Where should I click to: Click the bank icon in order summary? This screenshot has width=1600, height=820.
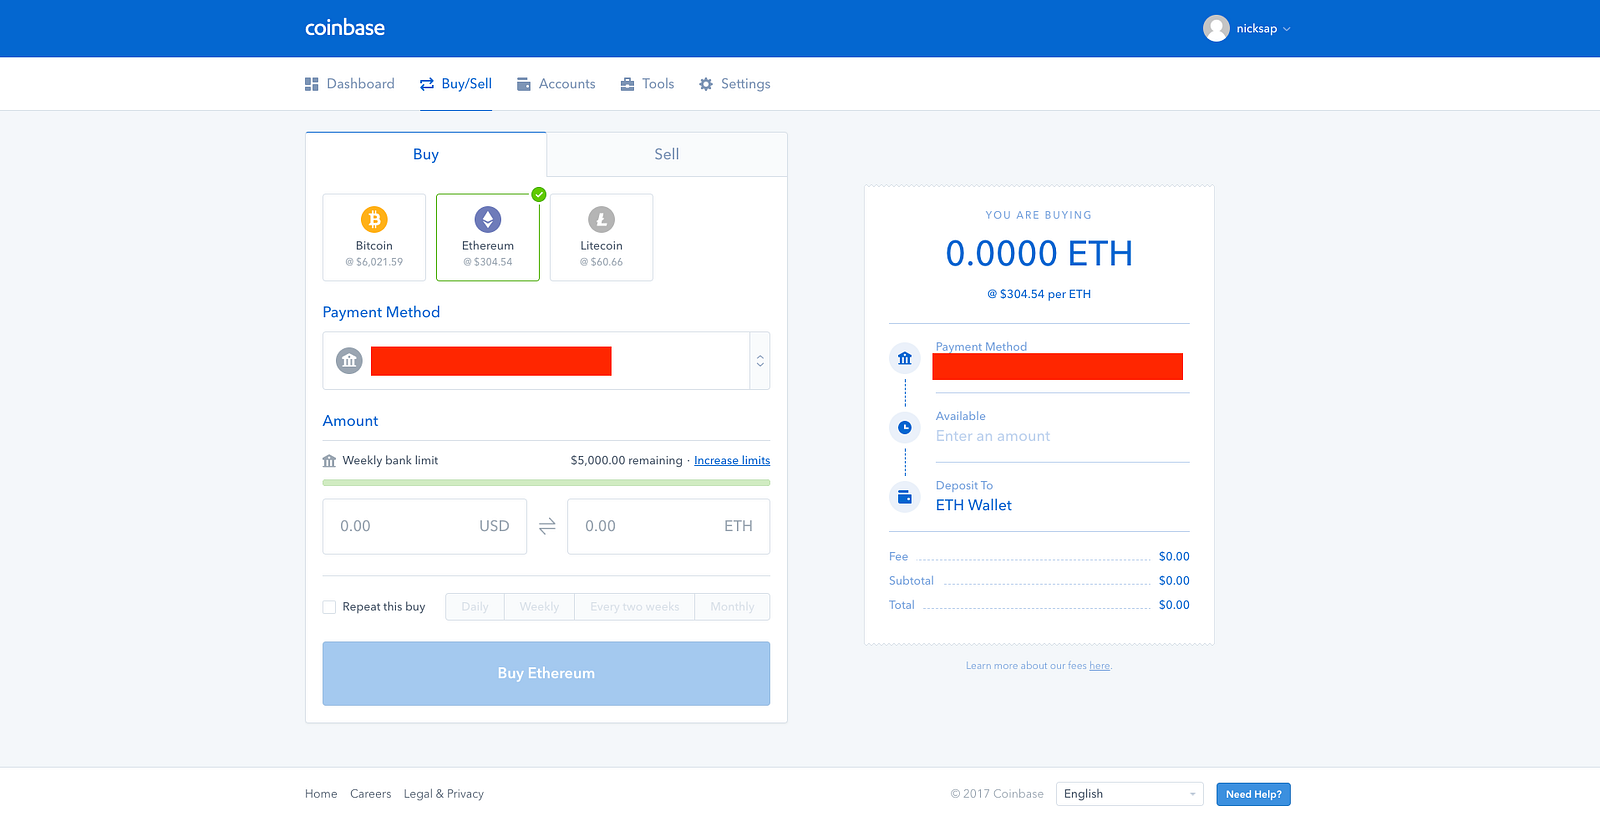(x=905, y=358)
